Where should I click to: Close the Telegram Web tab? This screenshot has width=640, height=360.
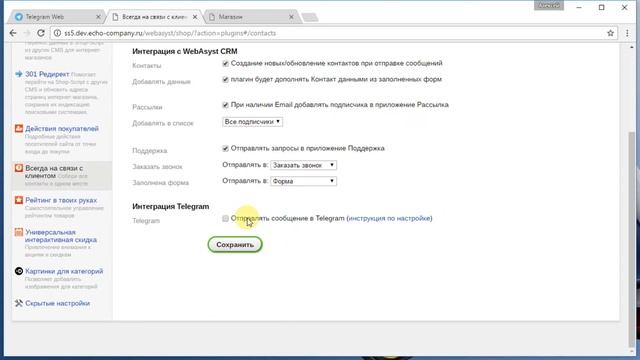[x=98, y=17]
